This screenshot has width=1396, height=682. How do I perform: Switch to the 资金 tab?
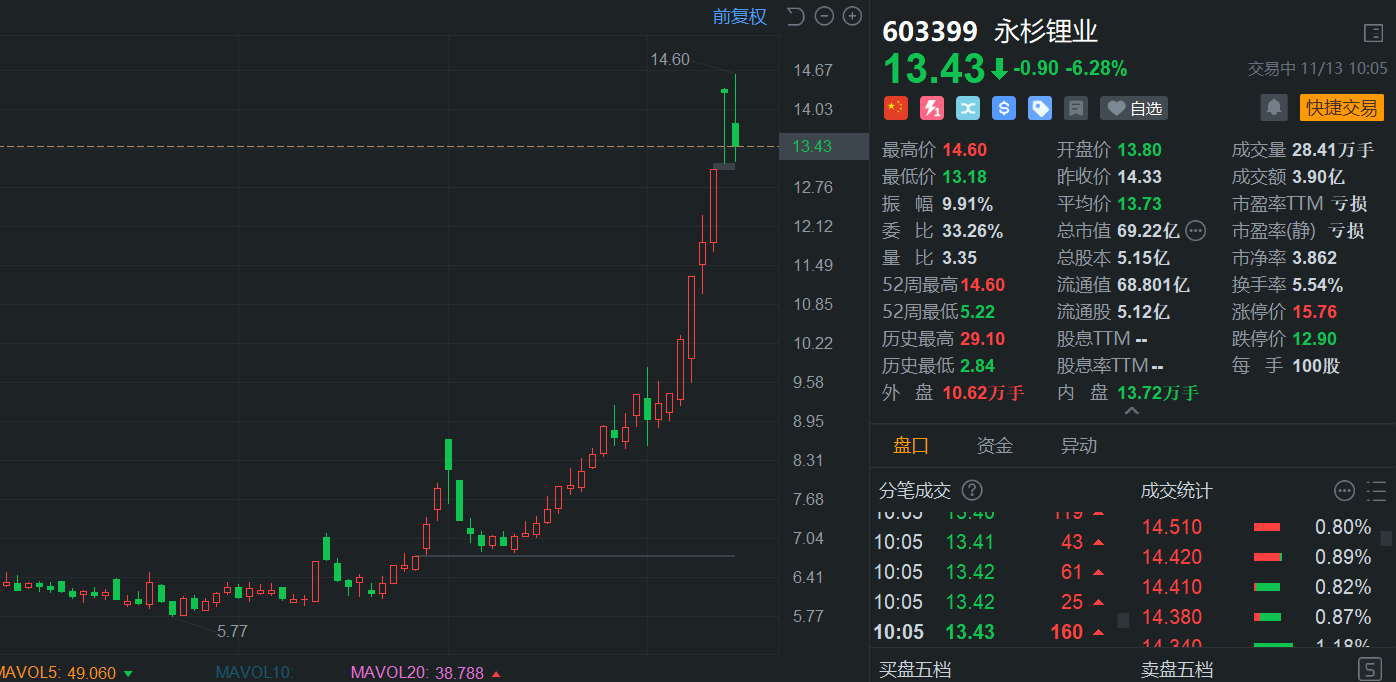995,446
